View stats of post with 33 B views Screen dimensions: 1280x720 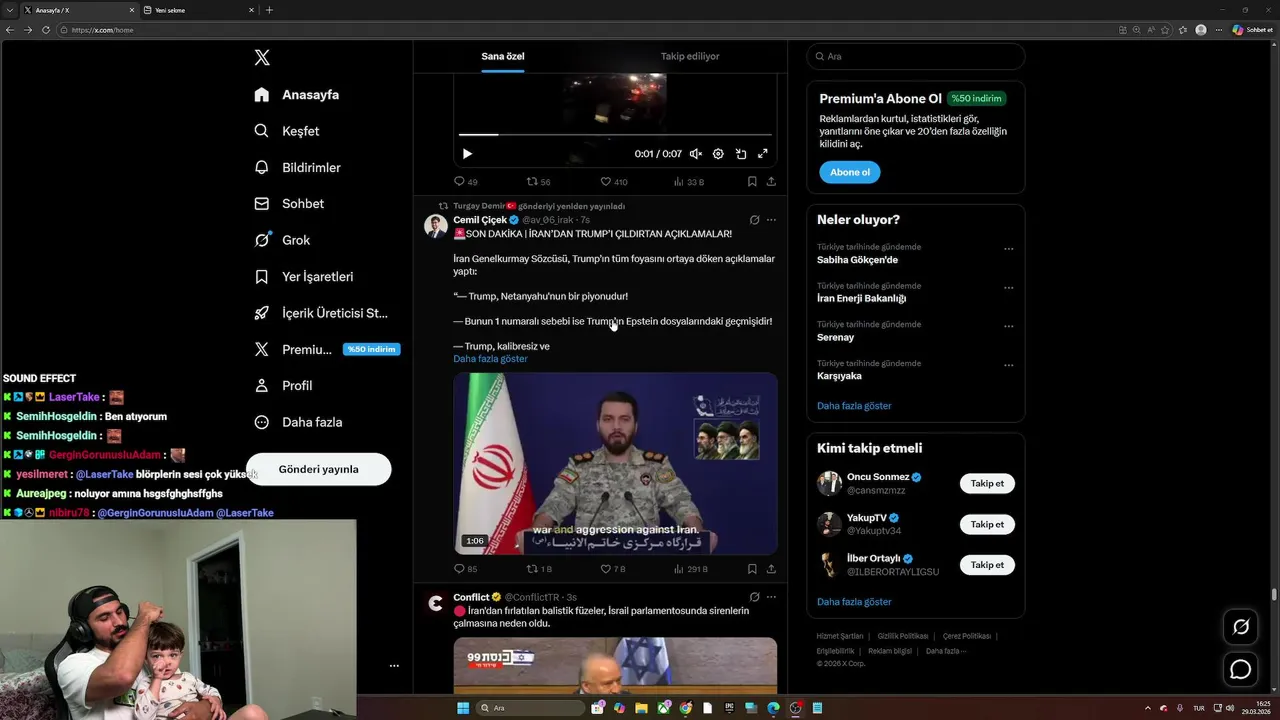(689, 182)
